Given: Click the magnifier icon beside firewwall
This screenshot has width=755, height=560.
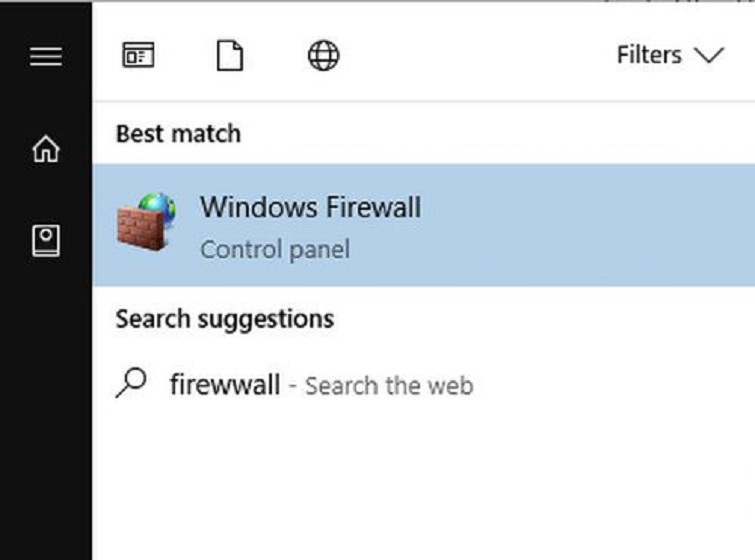Looking at the screenshot, I should [x=132, y=384].
